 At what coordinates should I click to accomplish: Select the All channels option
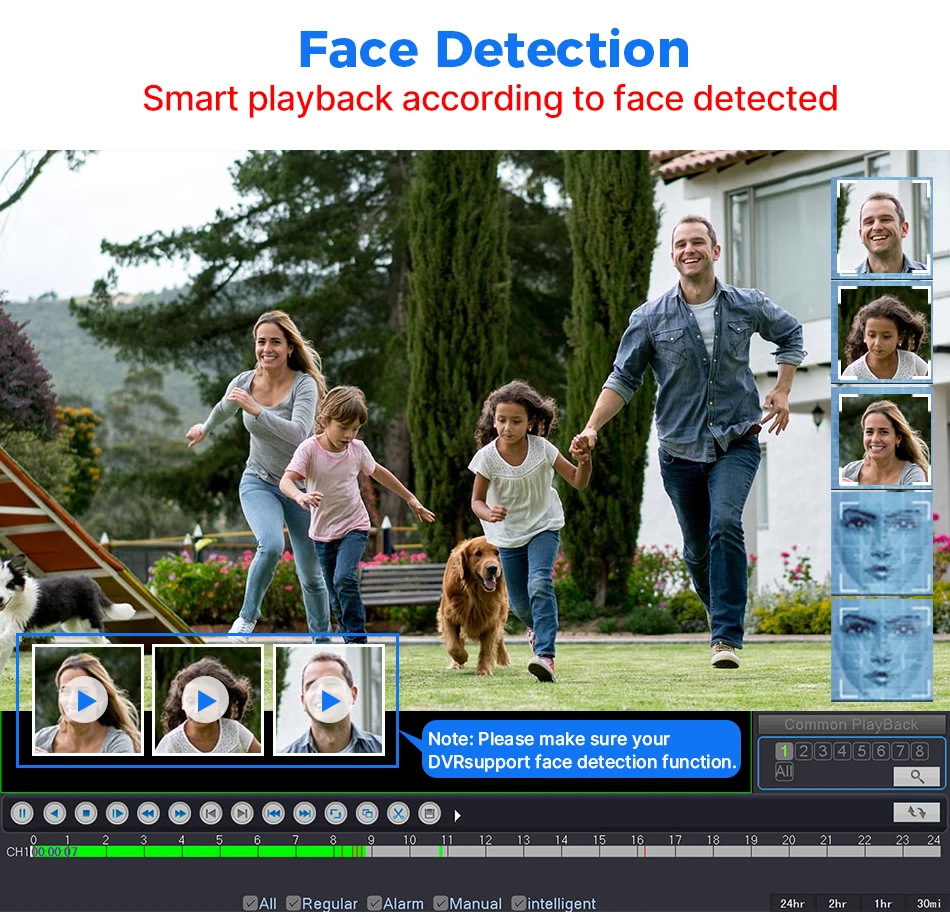784,772
